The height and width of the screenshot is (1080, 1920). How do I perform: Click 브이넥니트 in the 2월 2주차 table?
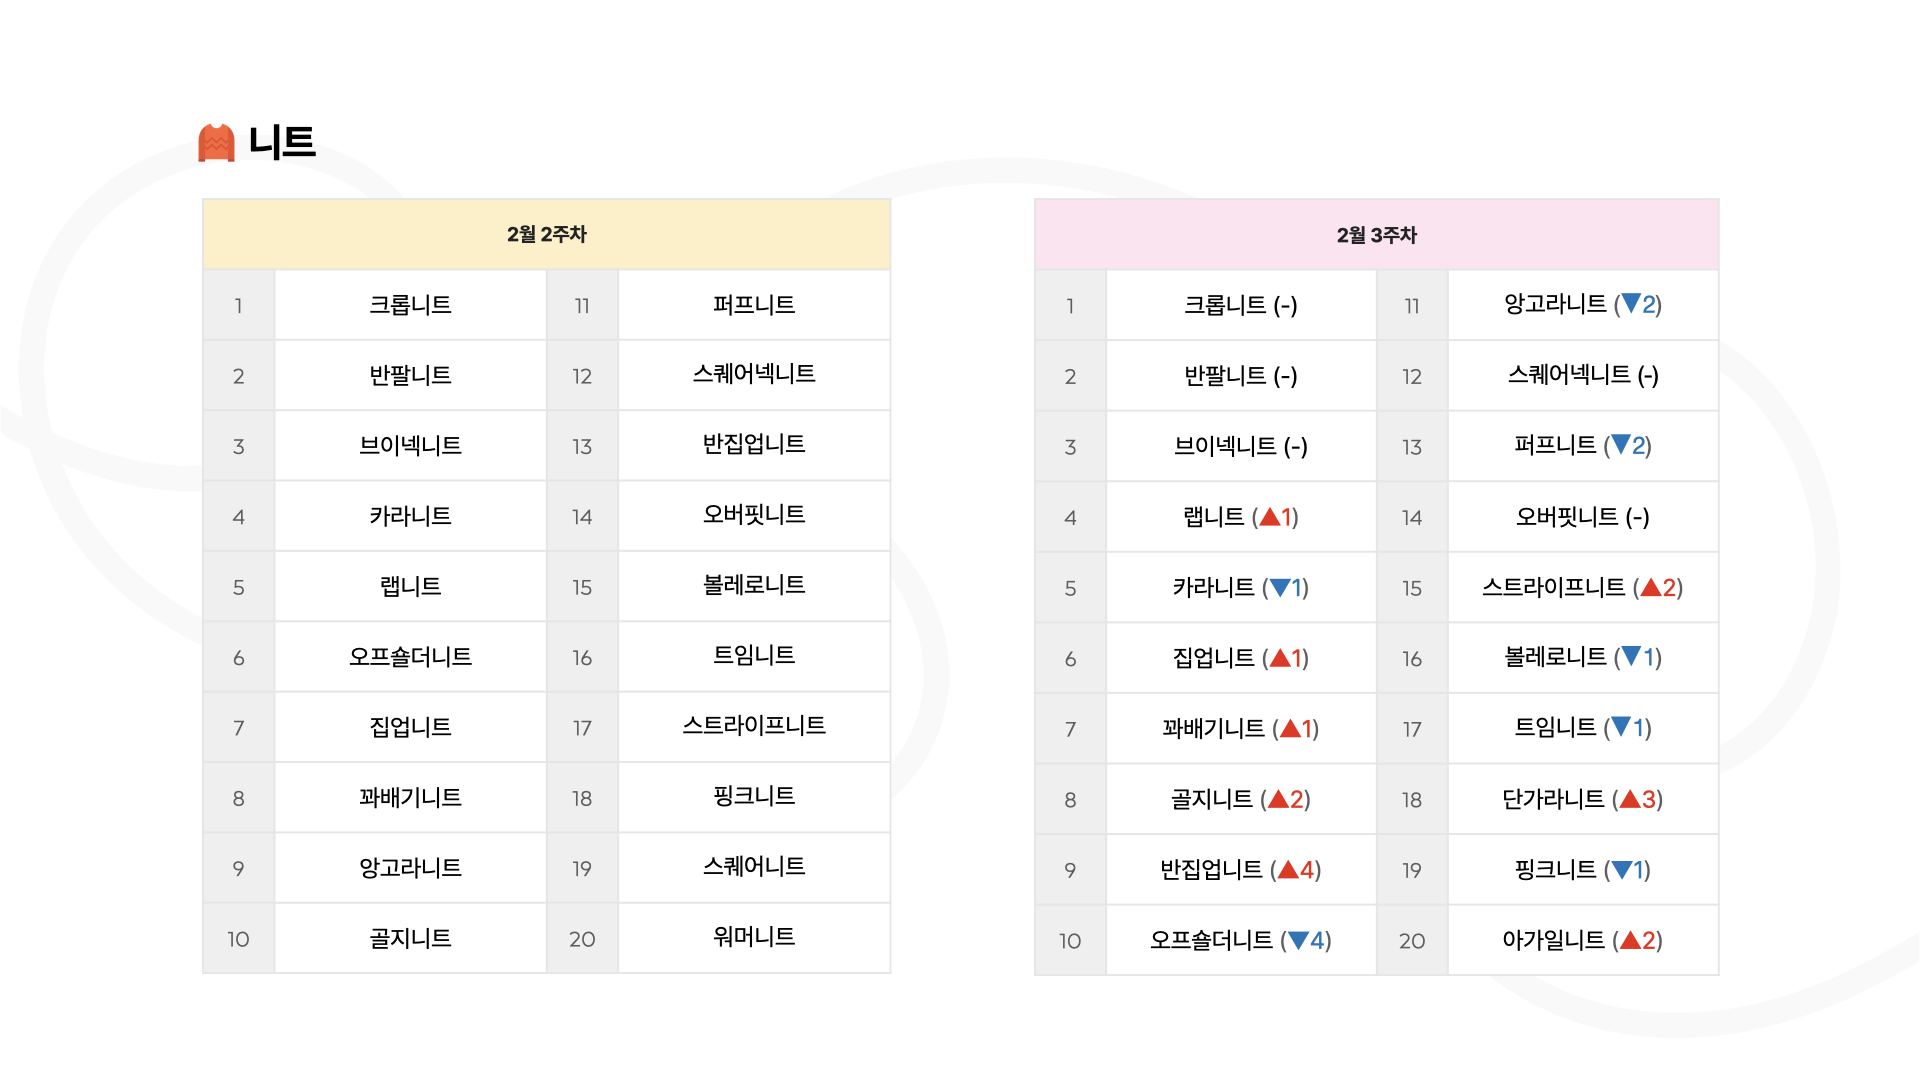[x=410, y=445]
